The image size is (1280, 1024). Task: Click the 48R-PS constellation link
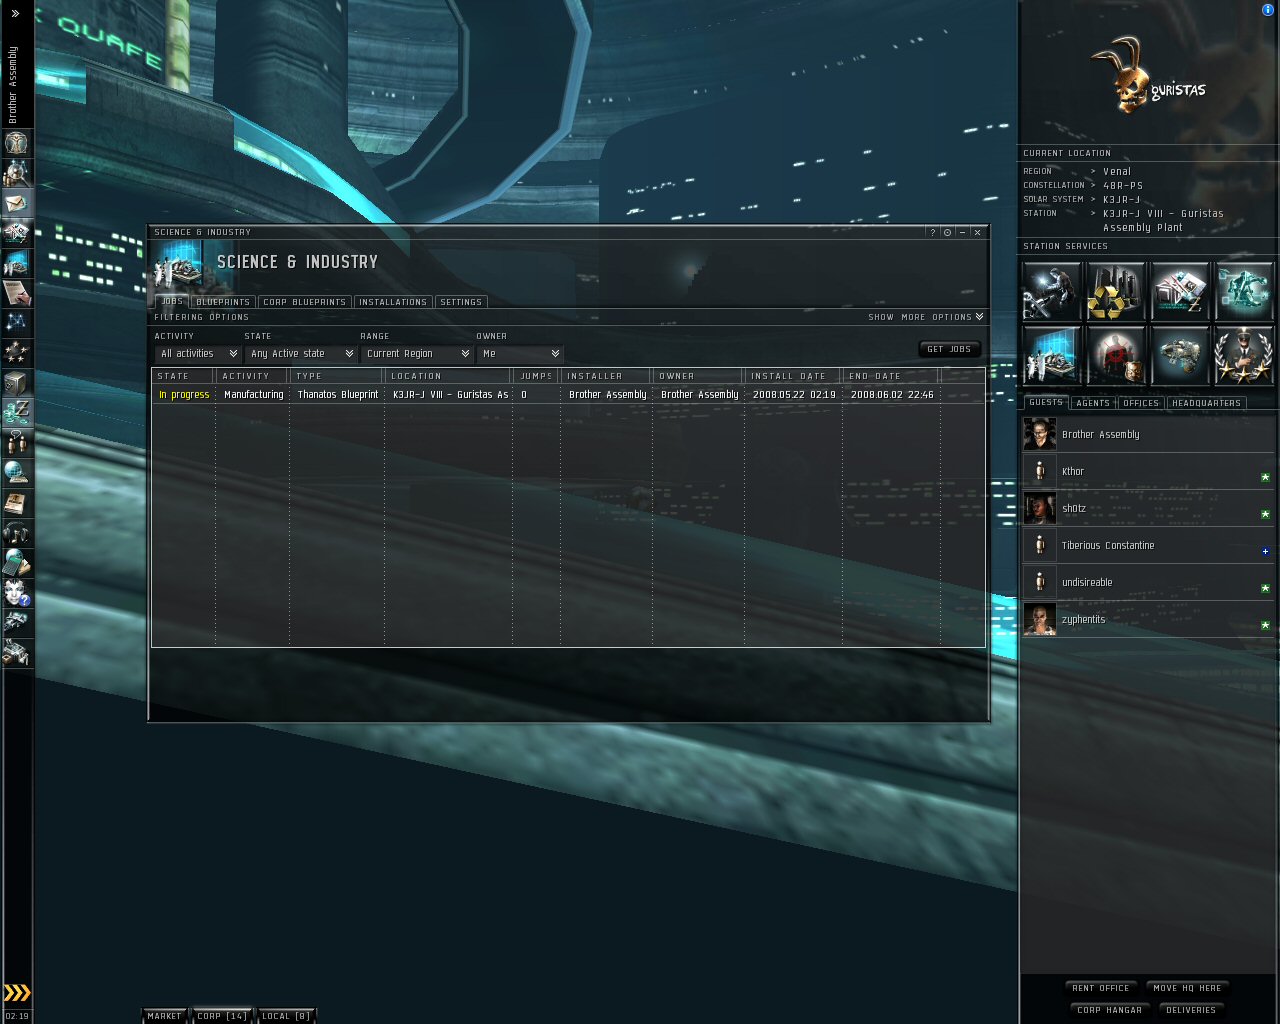[1123, 186]
